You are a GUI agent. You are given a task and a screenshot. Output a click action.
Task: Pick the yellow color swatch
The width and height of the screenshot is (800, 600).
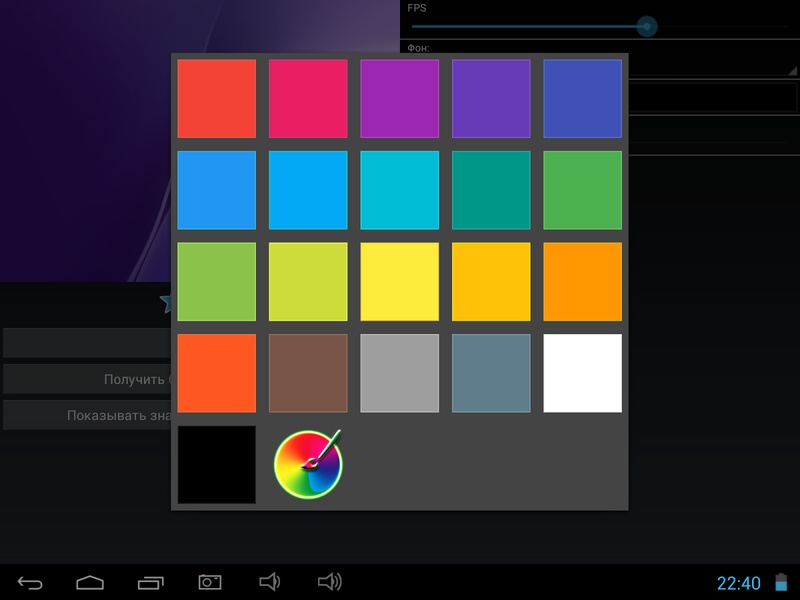click(399, 282)
